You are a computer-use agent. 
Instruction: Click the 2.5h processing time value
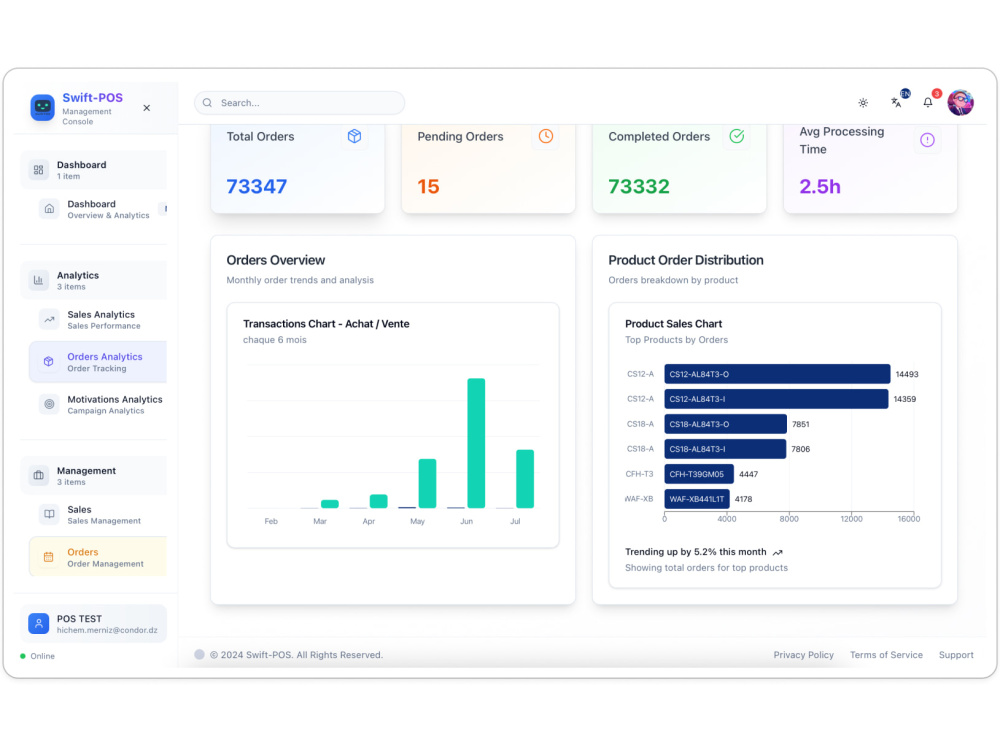[x=820, y=186]
